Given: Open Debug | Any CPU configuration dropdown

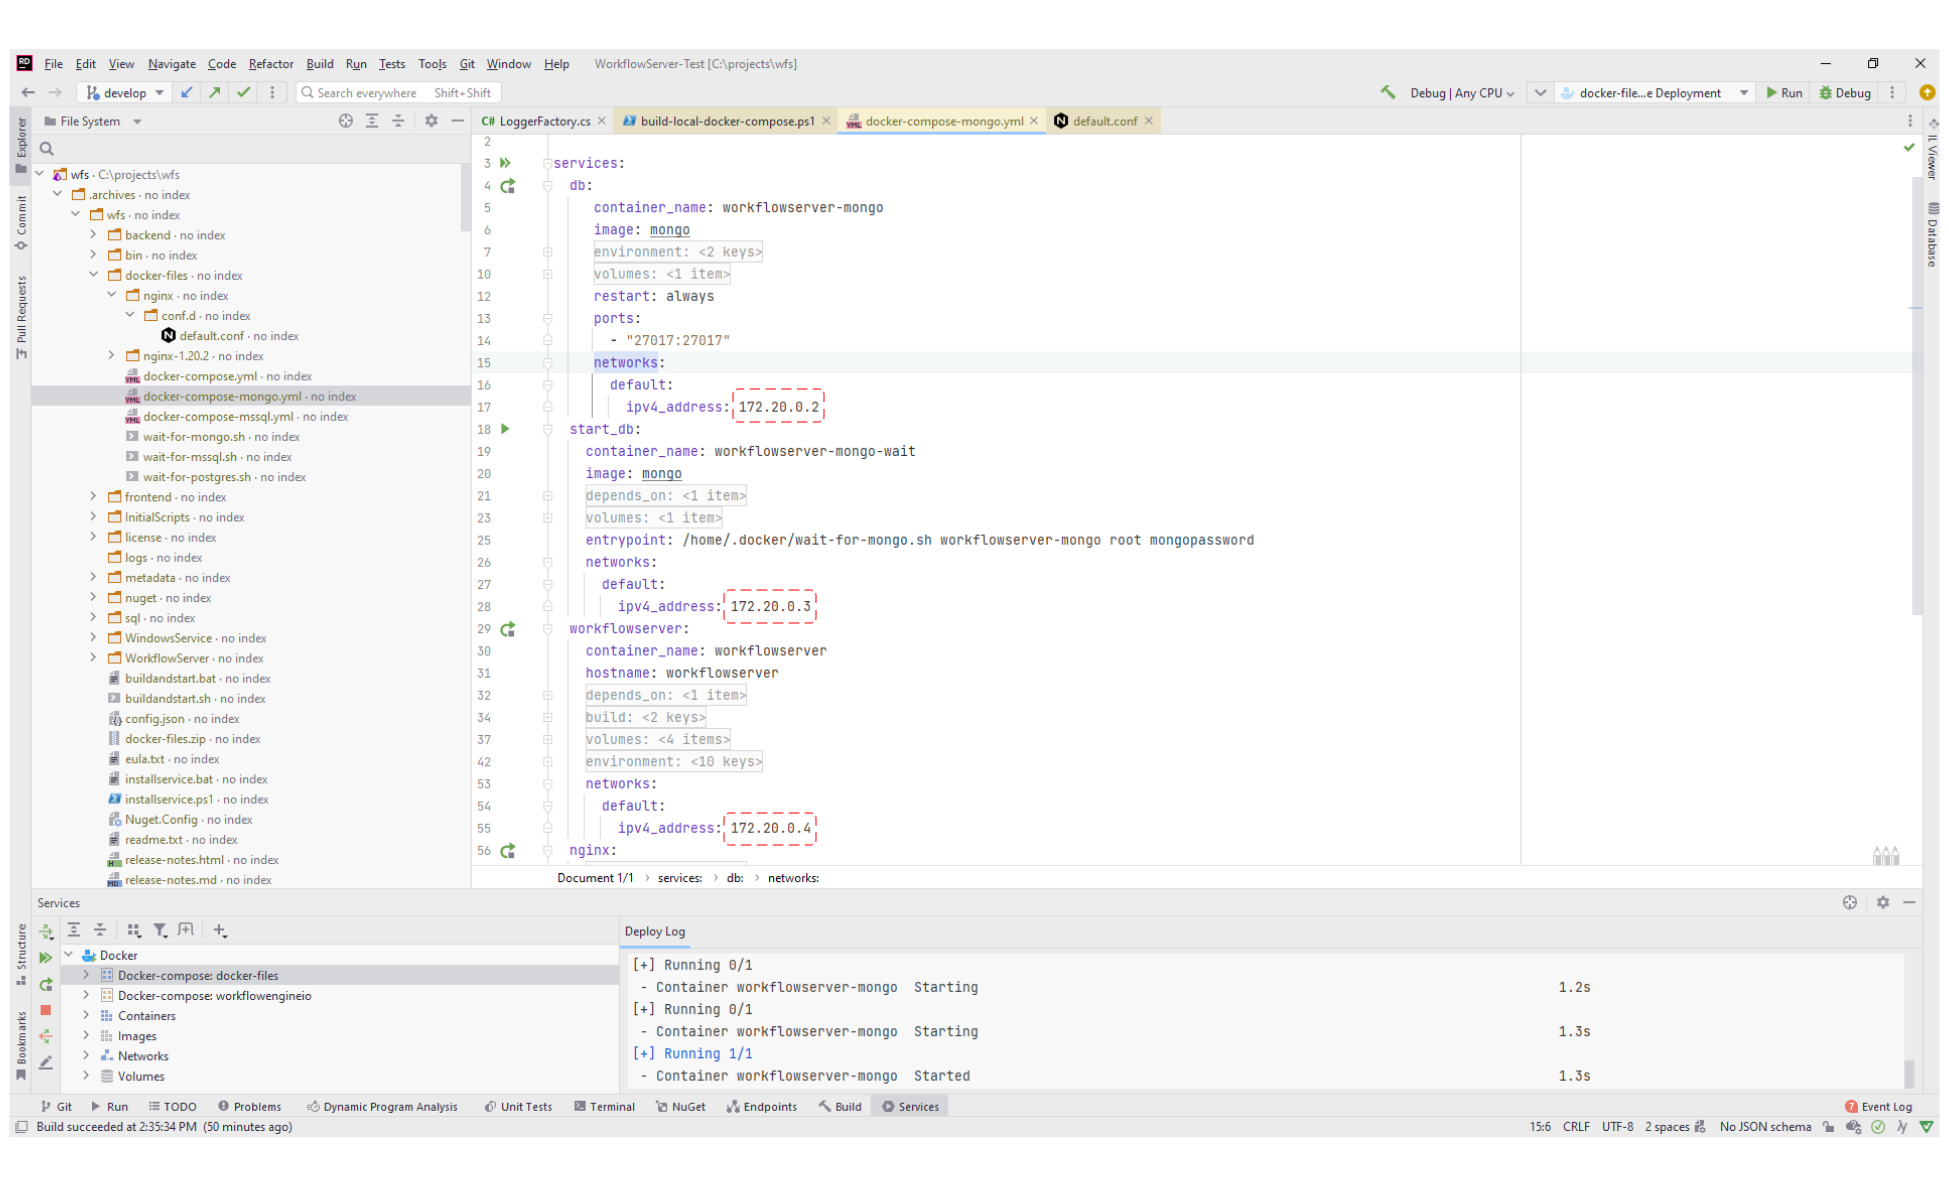Looking at the screenshot, I should [1462, 92].
